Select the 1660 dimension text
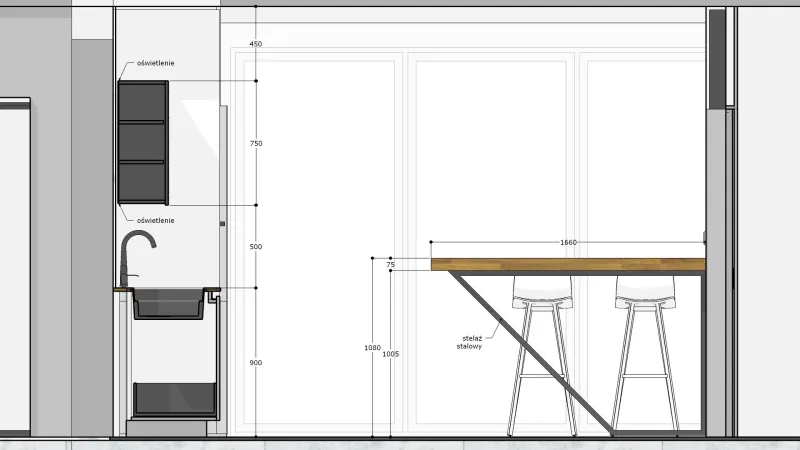This screenshot has height=450, width=800. coord(568,242)
